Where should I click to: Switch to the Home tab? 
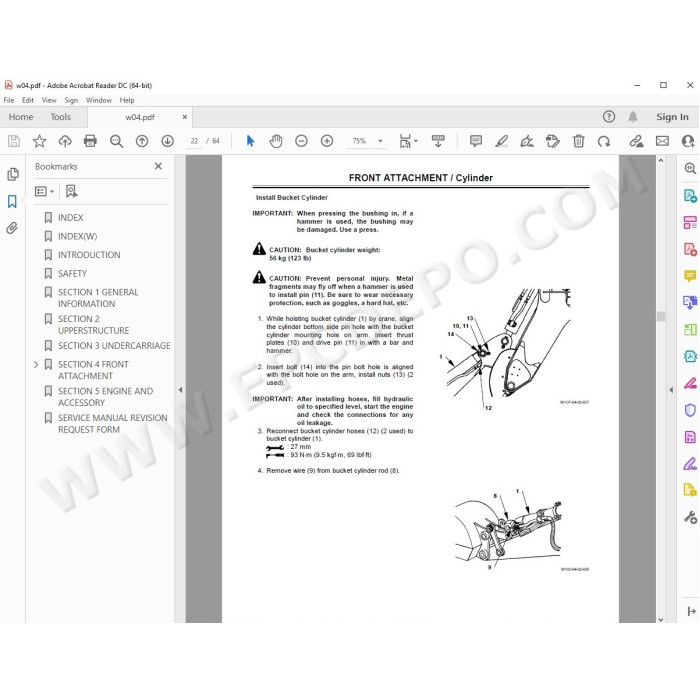[21, 117]
